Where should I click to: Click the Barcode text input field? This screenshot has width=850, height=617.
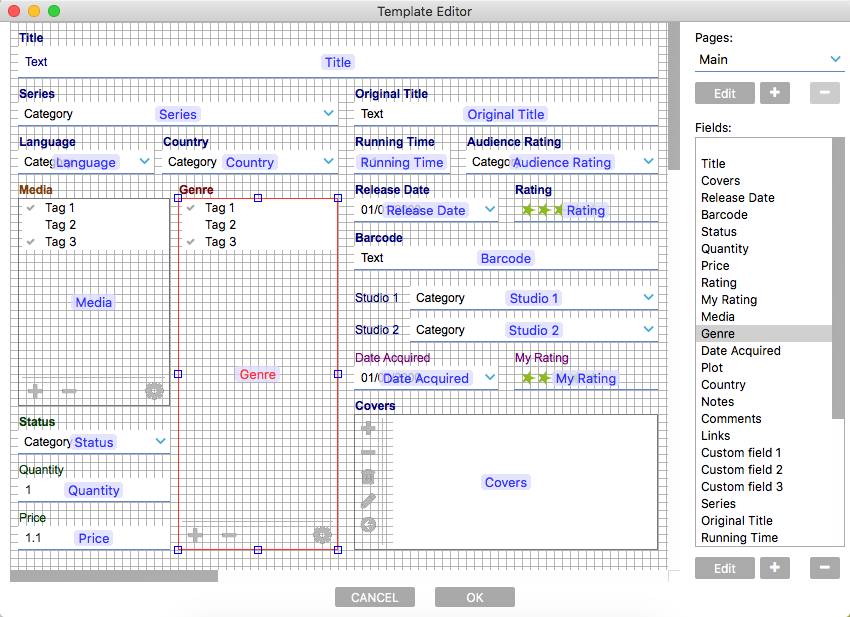point(506,258)
